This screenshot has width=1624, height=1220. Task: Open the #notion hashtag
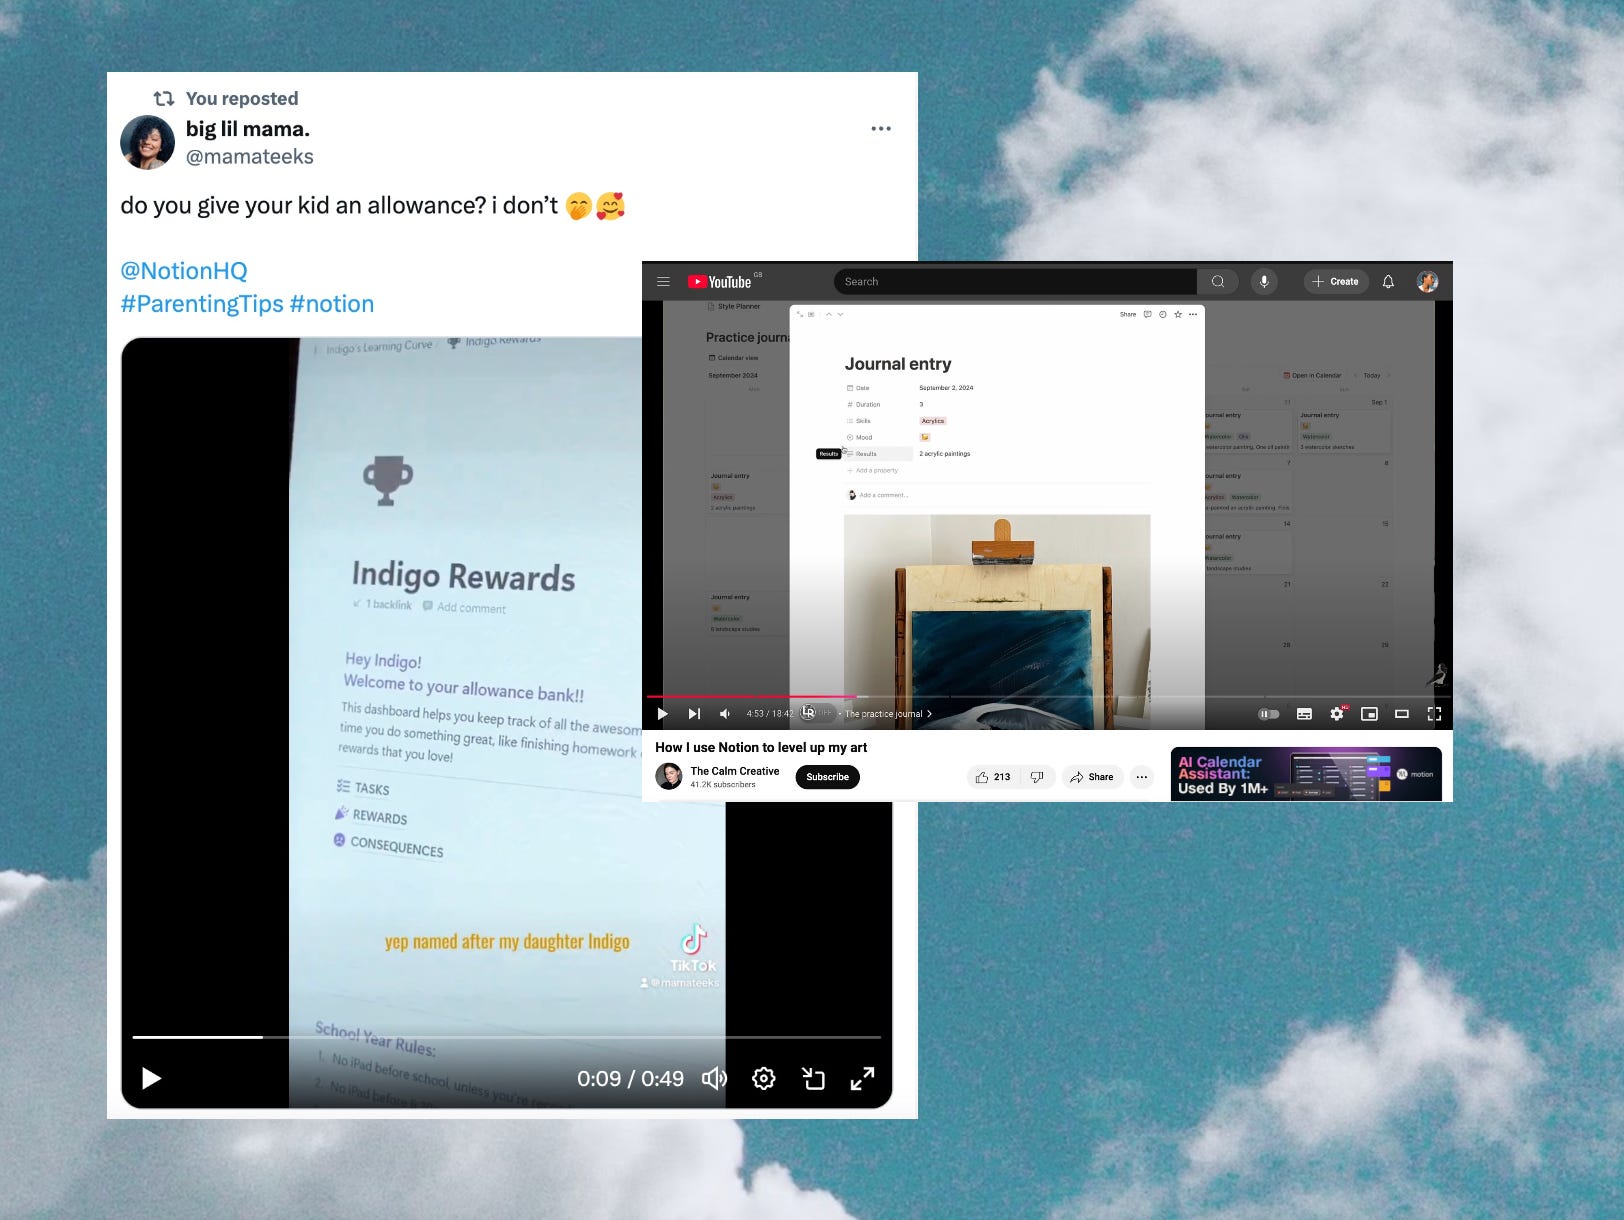tap(332, 304)
